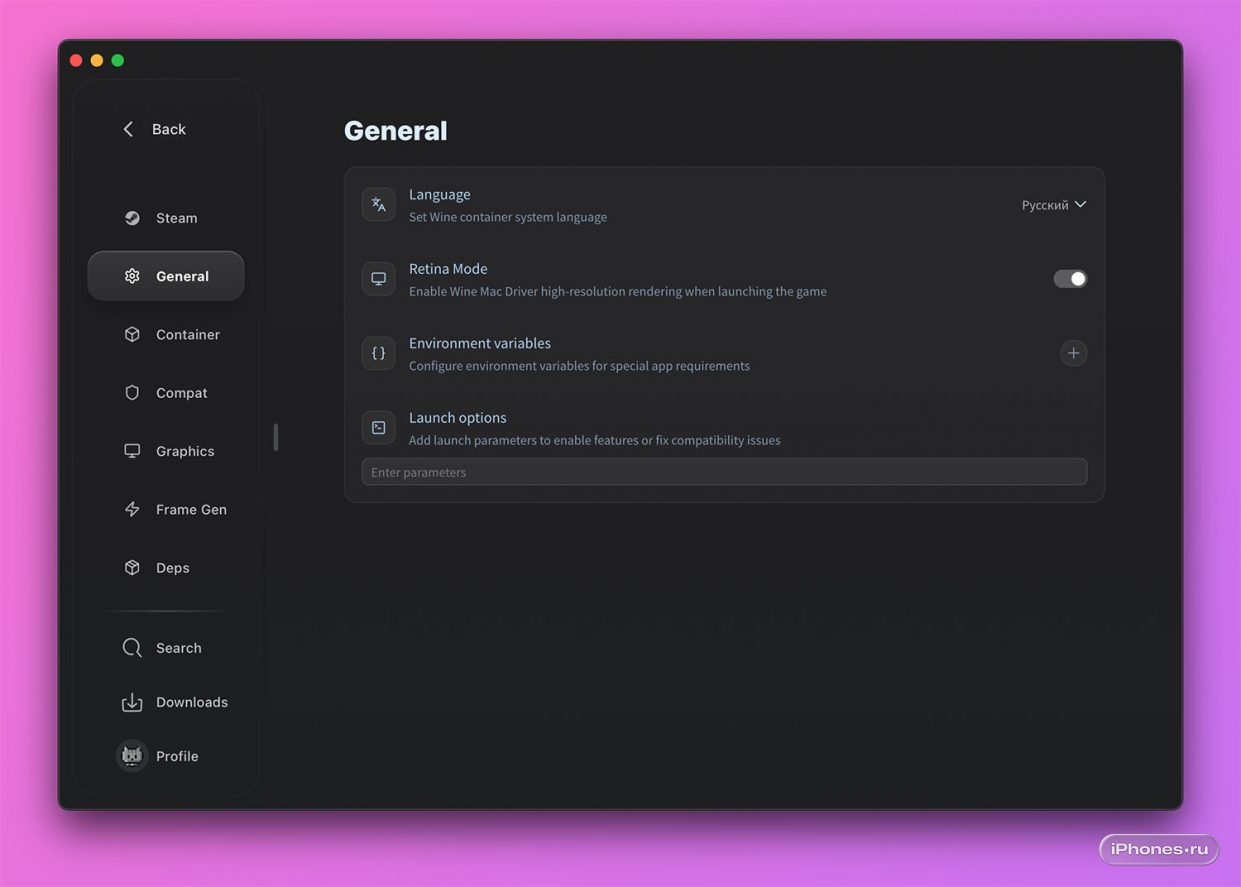Open the Graphics settings section
Image resolution: width=1241 pixels, height=887 pixels.
[x=166, y=451]
